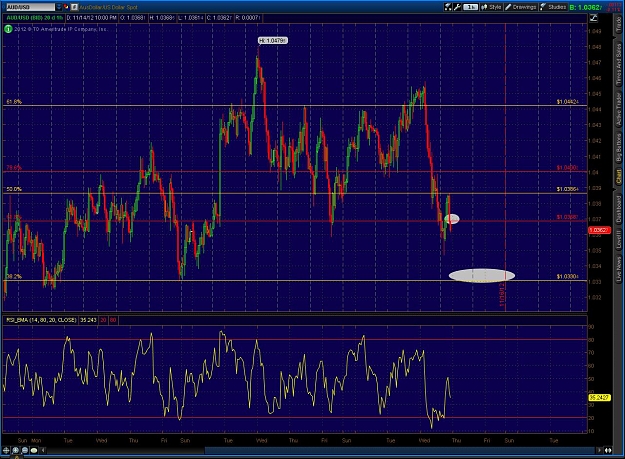This screenshot has height=459, width=625.
Task: Click the price axis scale icon above 1.049
Action: pyautogui.click(x=593, y=18)
